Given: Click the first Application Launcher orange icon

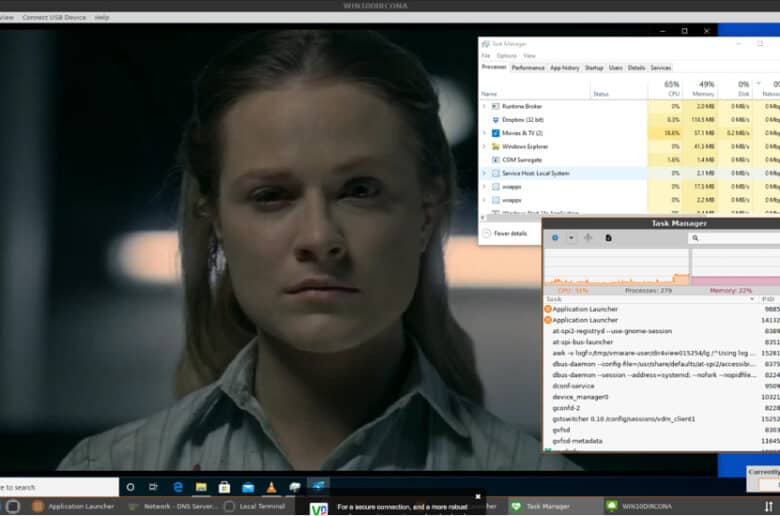Looking at the screenshot, I should click(x=548, y=309).
